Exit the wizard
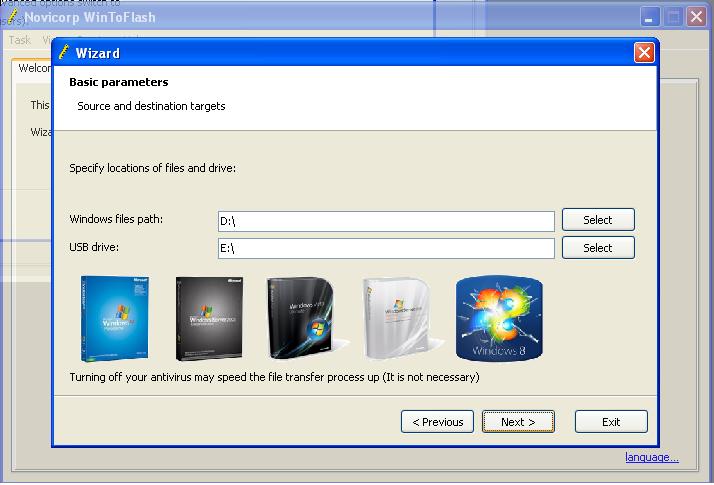The height and width of the screenshot is (485, 714). (x=611, y=422)
